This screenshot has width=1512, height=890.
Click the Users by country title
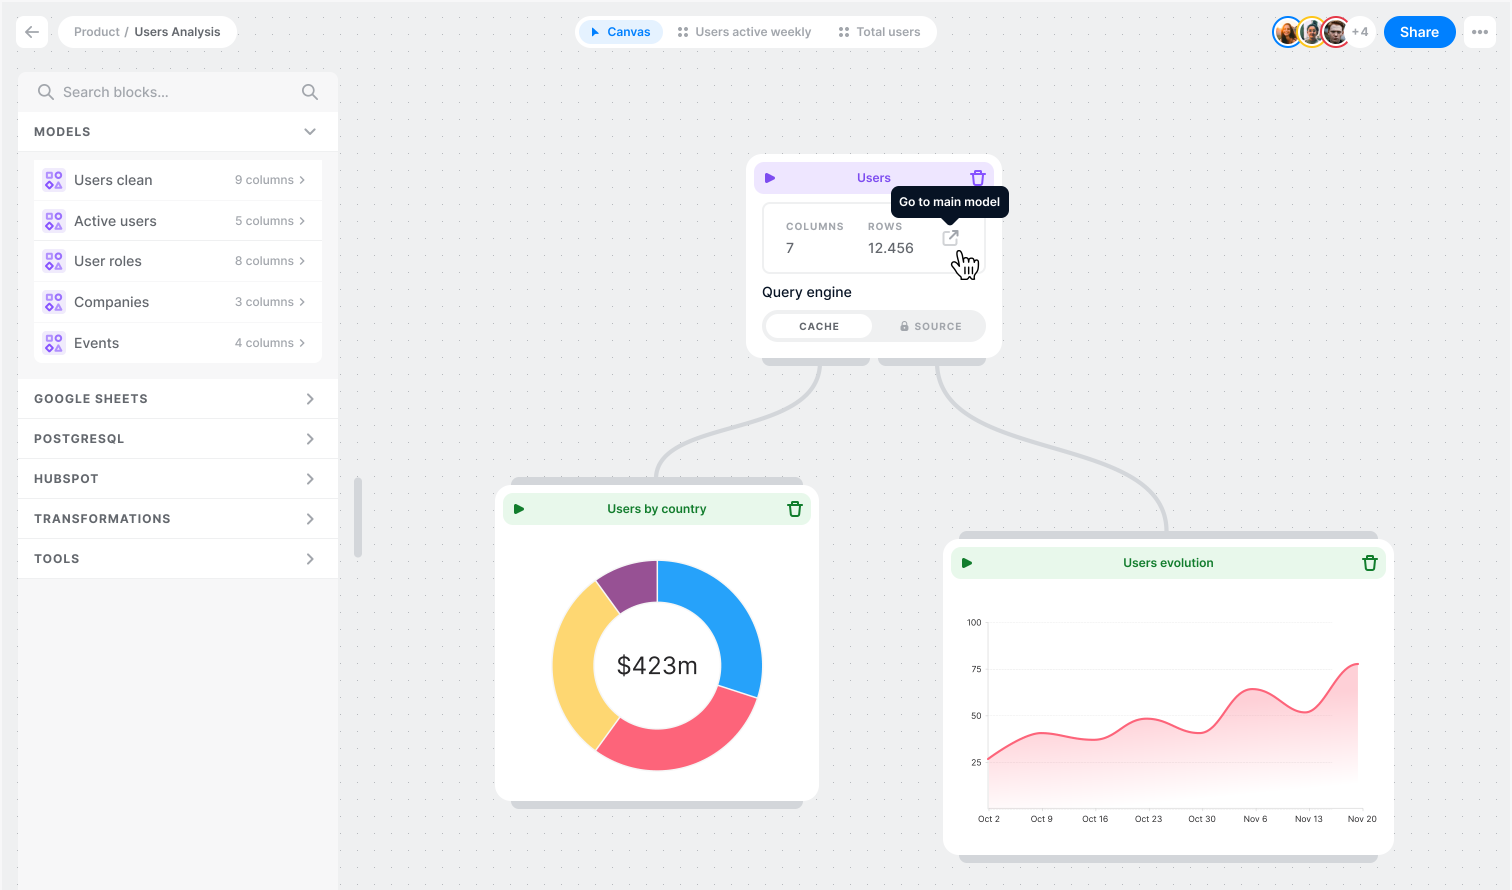656,509
